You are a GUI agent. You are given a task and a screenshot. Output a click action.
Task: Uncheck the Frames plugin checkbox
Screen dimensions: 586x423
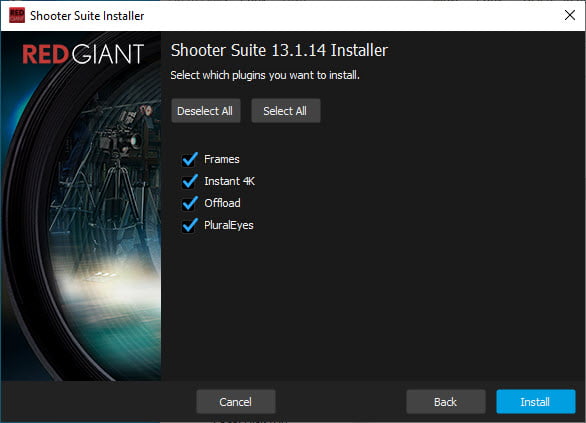(x=190, y=159)
